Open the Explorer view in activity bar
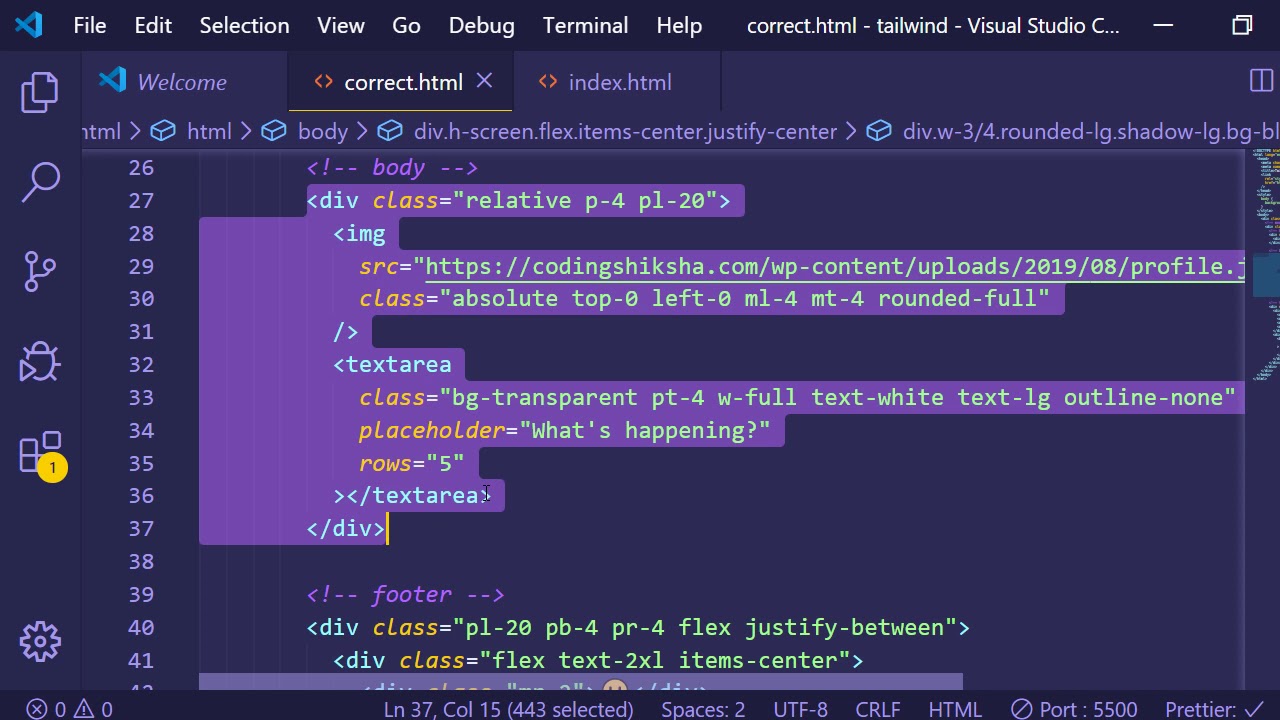 [40, 92]
